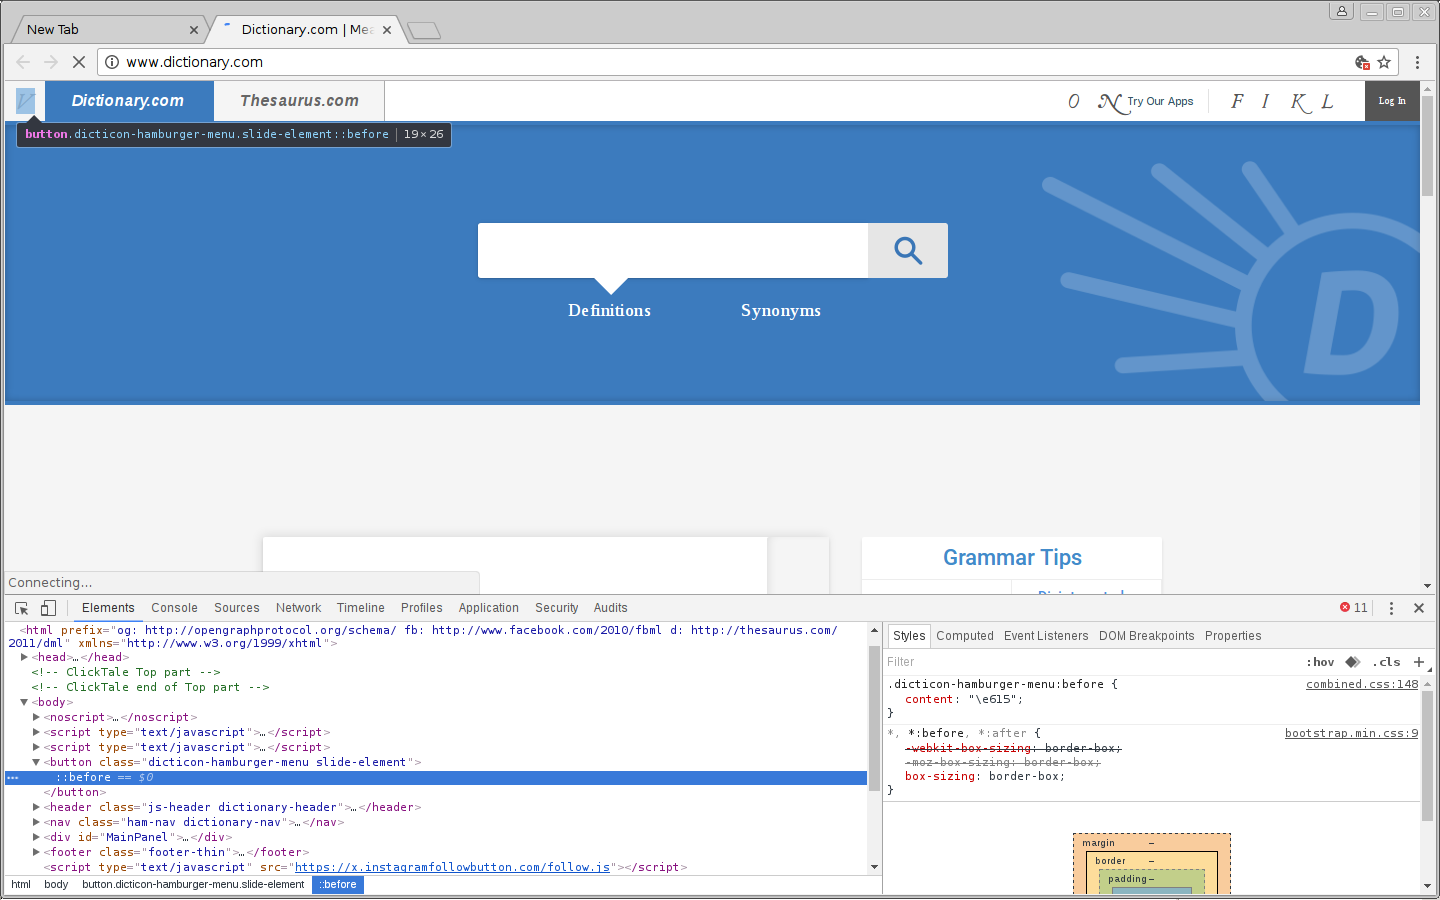Open the Profiles panel in DevTools
The width and height of the screenshot is (1440, 900).
[x=422, y=608]
